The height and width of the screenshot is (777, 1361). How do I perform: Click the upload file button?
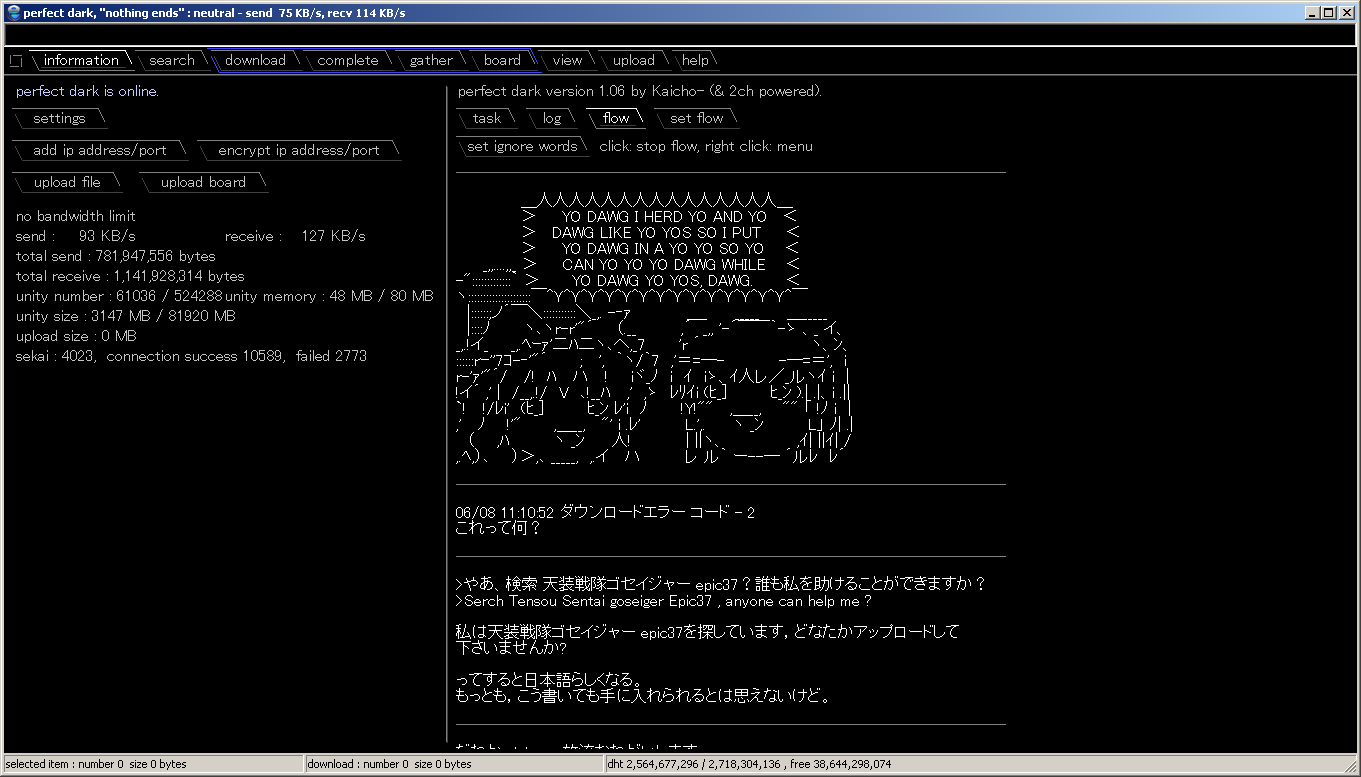pos(67,182)
